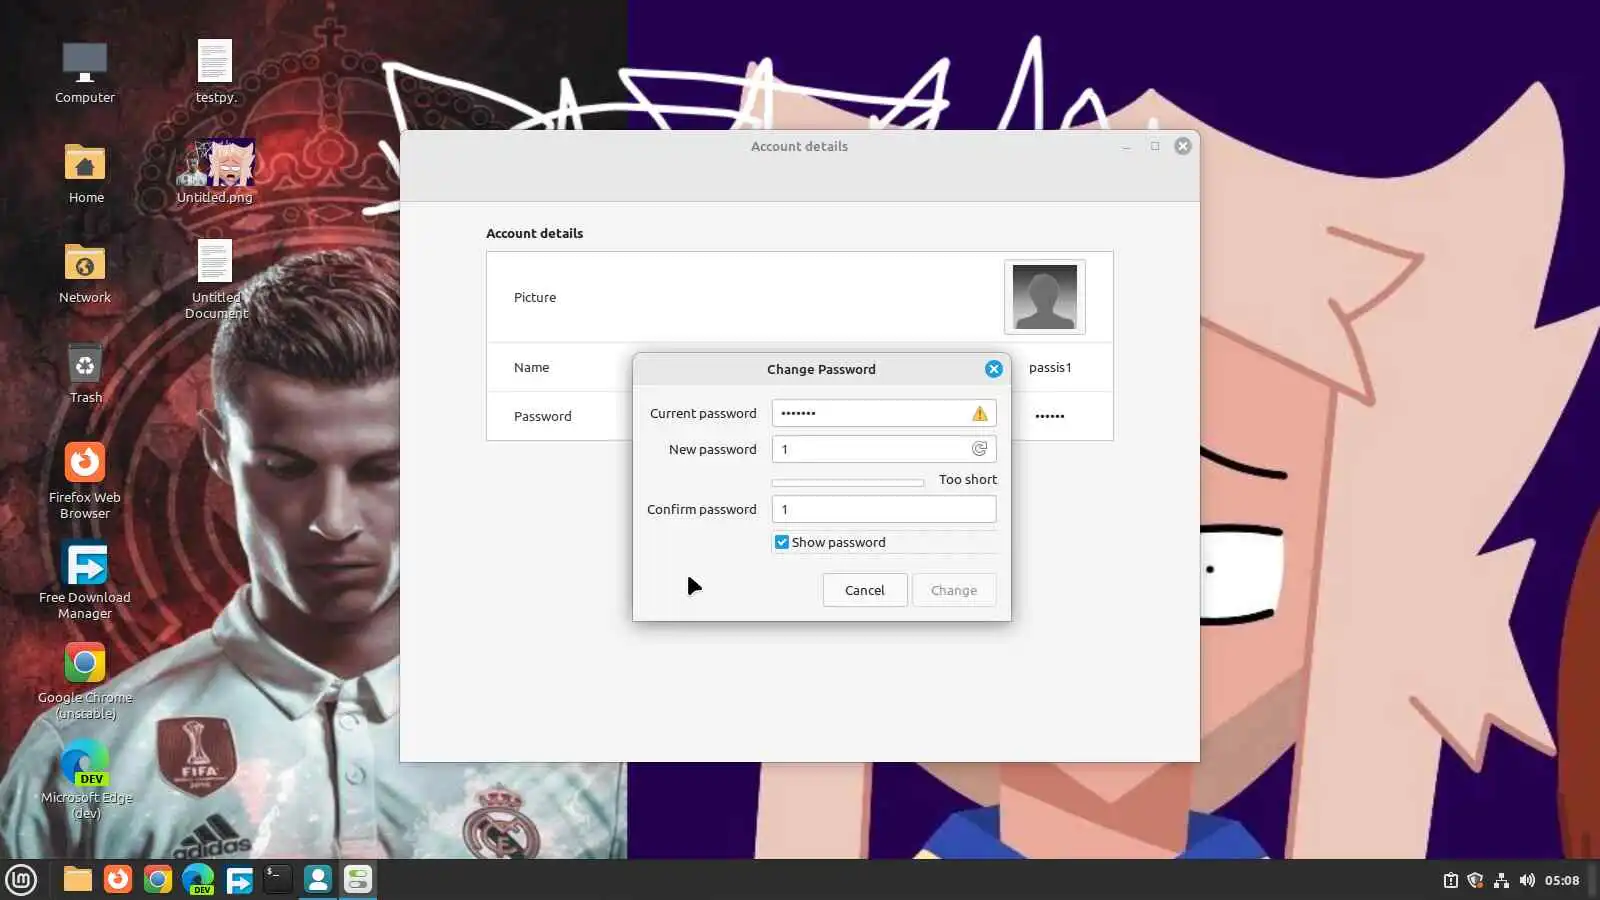
Task: Click the "Current password" label
Action: [703, 413]
